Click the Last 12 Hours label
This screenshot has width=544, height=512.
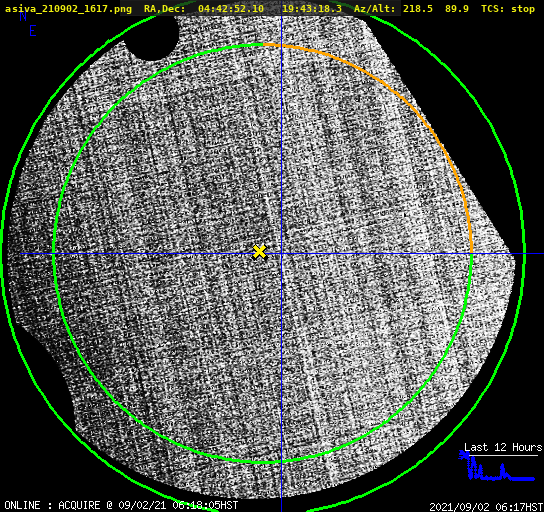[503, 447]
